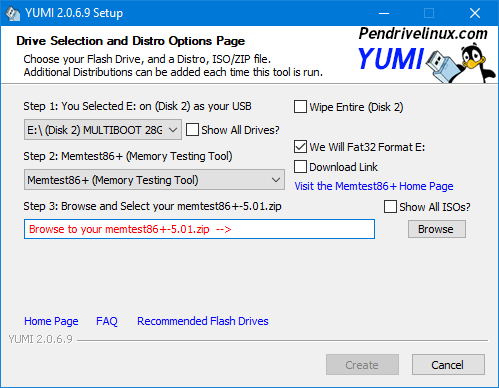Click the disabled Create button
The image size is (499, 388).
[x=362, y=365]
